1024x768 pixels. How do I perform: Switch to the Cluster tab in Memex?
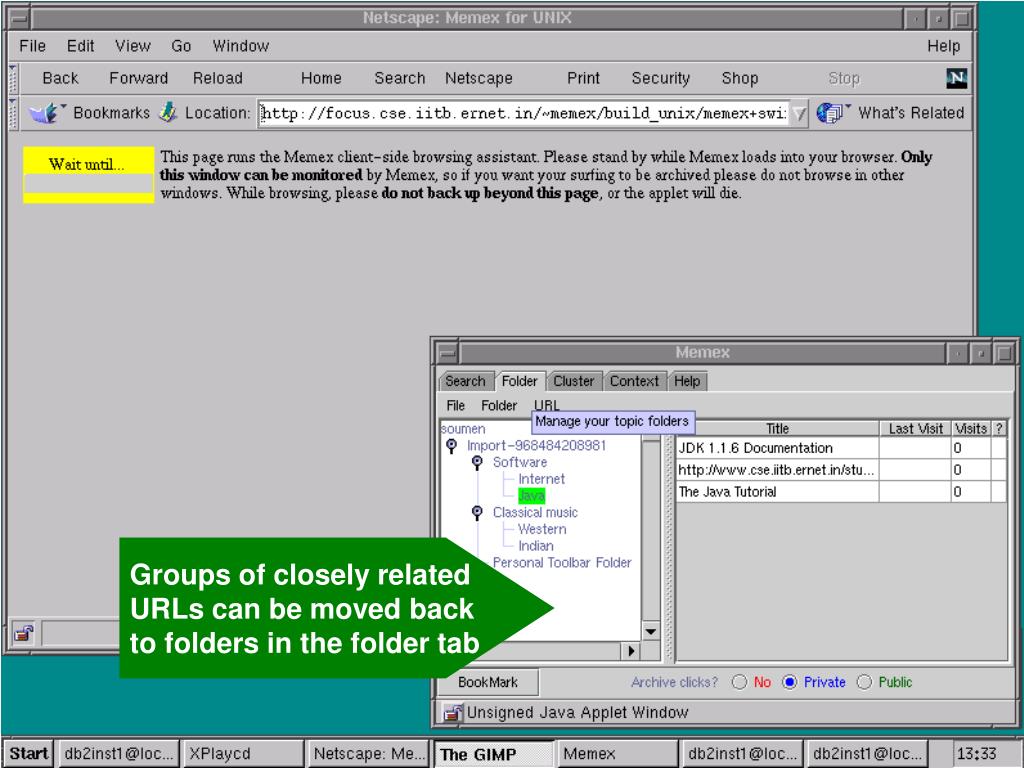tap(574, 381)
